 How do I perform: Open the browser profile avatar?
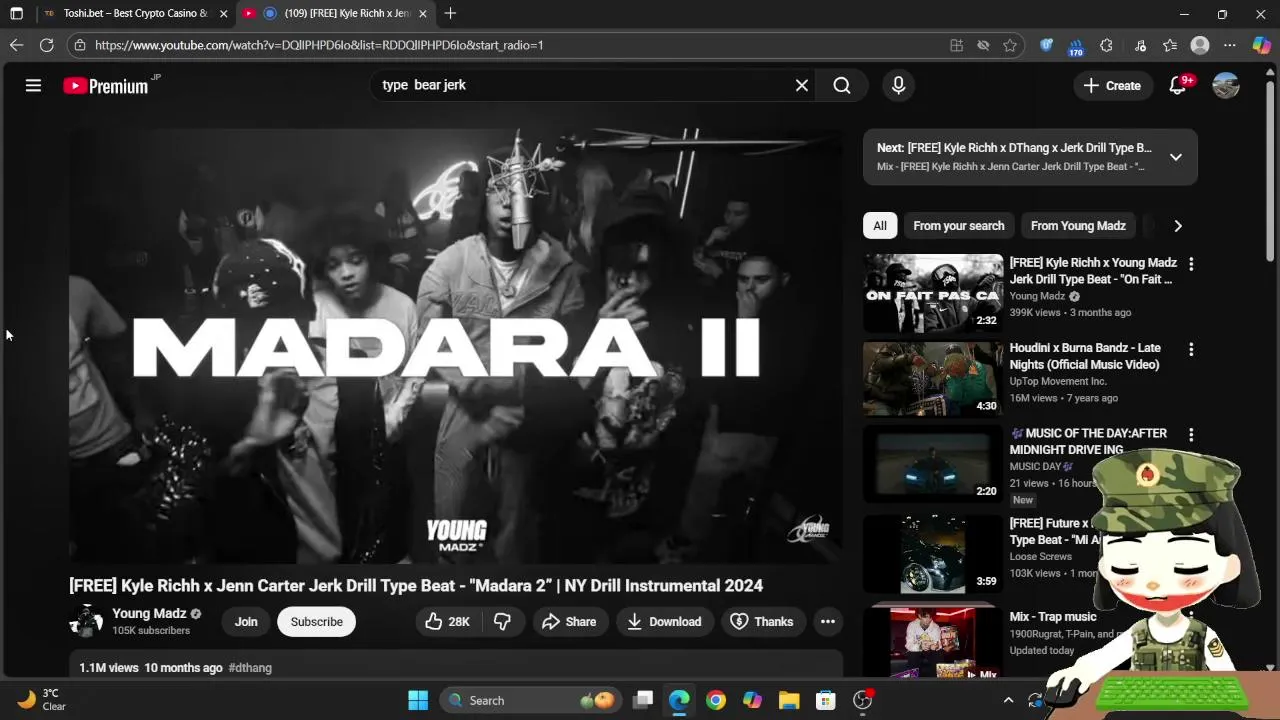(1200, 45)
